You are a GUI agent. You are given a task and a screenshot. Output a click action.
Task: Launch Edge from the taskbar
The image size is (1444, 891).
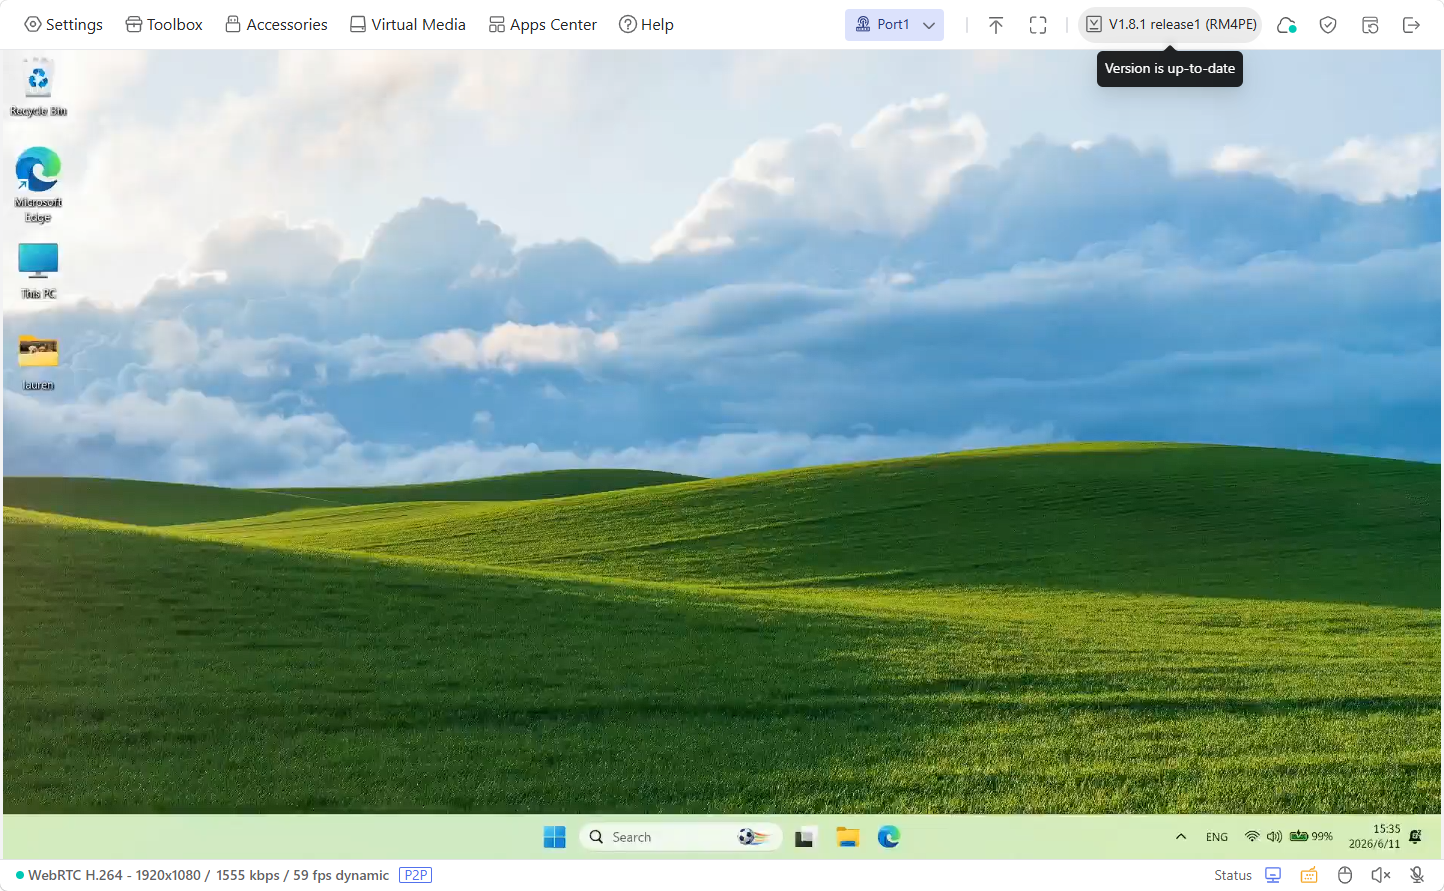pos(889,837)
